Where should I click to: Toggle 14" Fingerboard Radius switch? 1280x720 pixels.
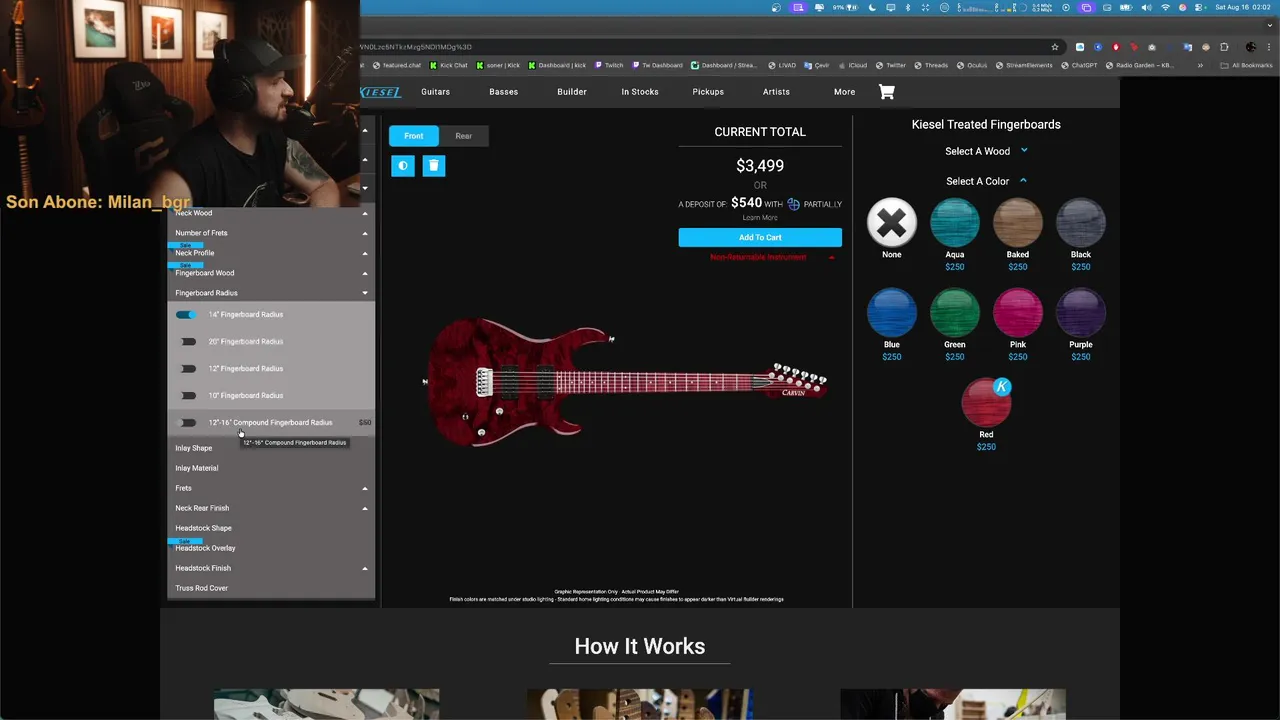pos(187,315)
